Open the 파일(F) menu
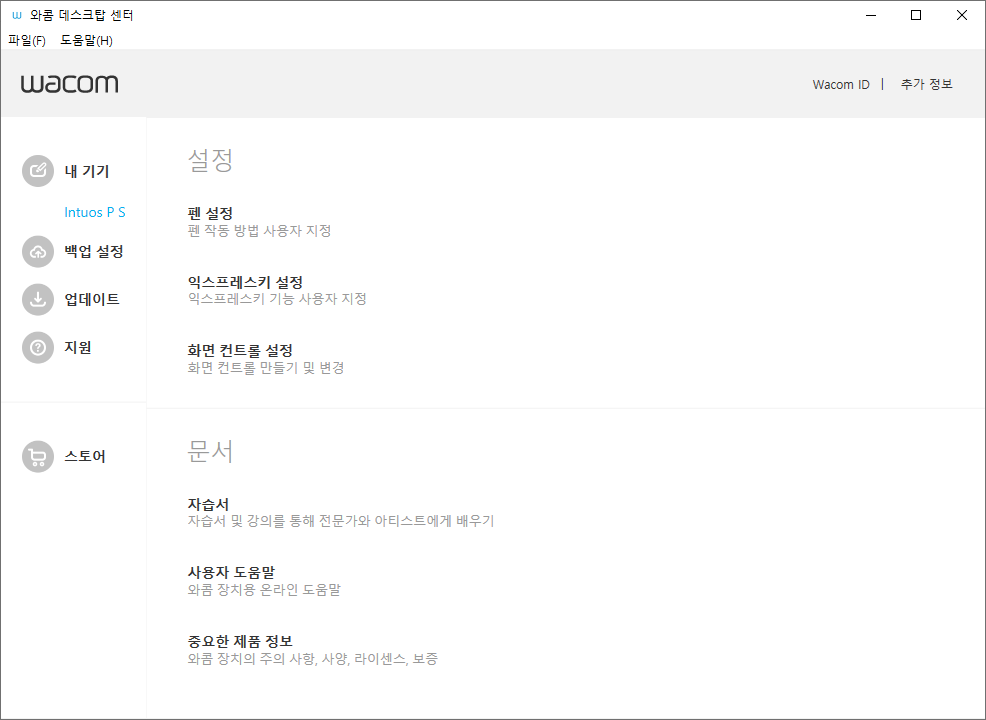This screenshot has height=720, width=986. (27, 40)
